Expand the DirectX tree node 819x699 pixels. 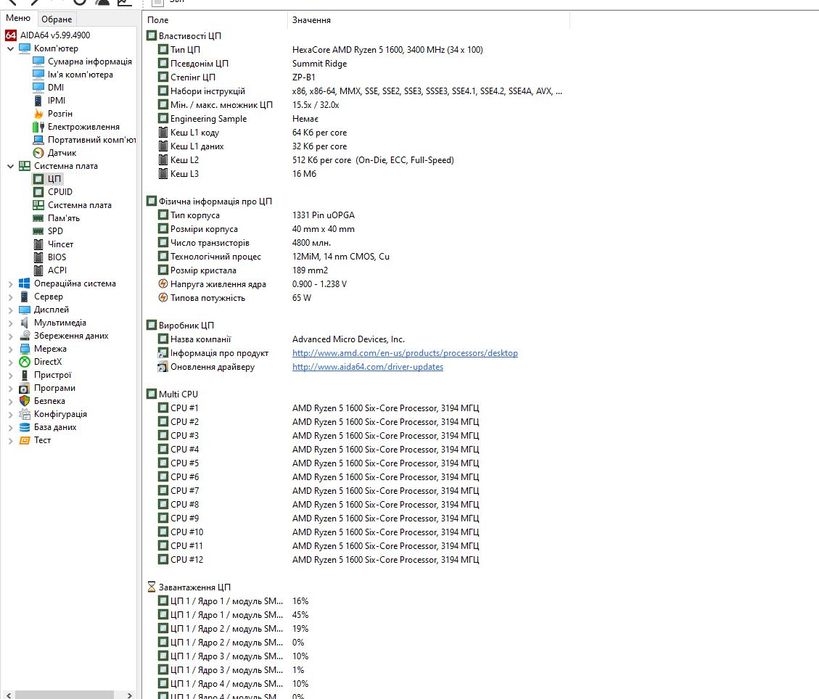tap(10, 362)
